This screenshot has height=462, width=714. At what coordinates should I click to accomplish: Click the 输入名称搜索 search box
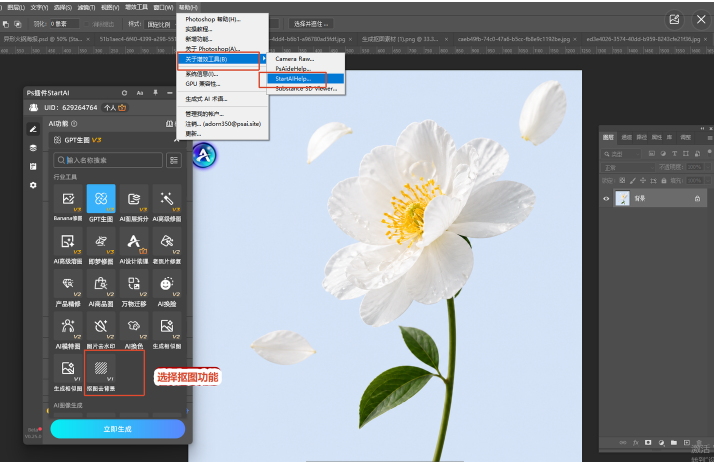108,160
